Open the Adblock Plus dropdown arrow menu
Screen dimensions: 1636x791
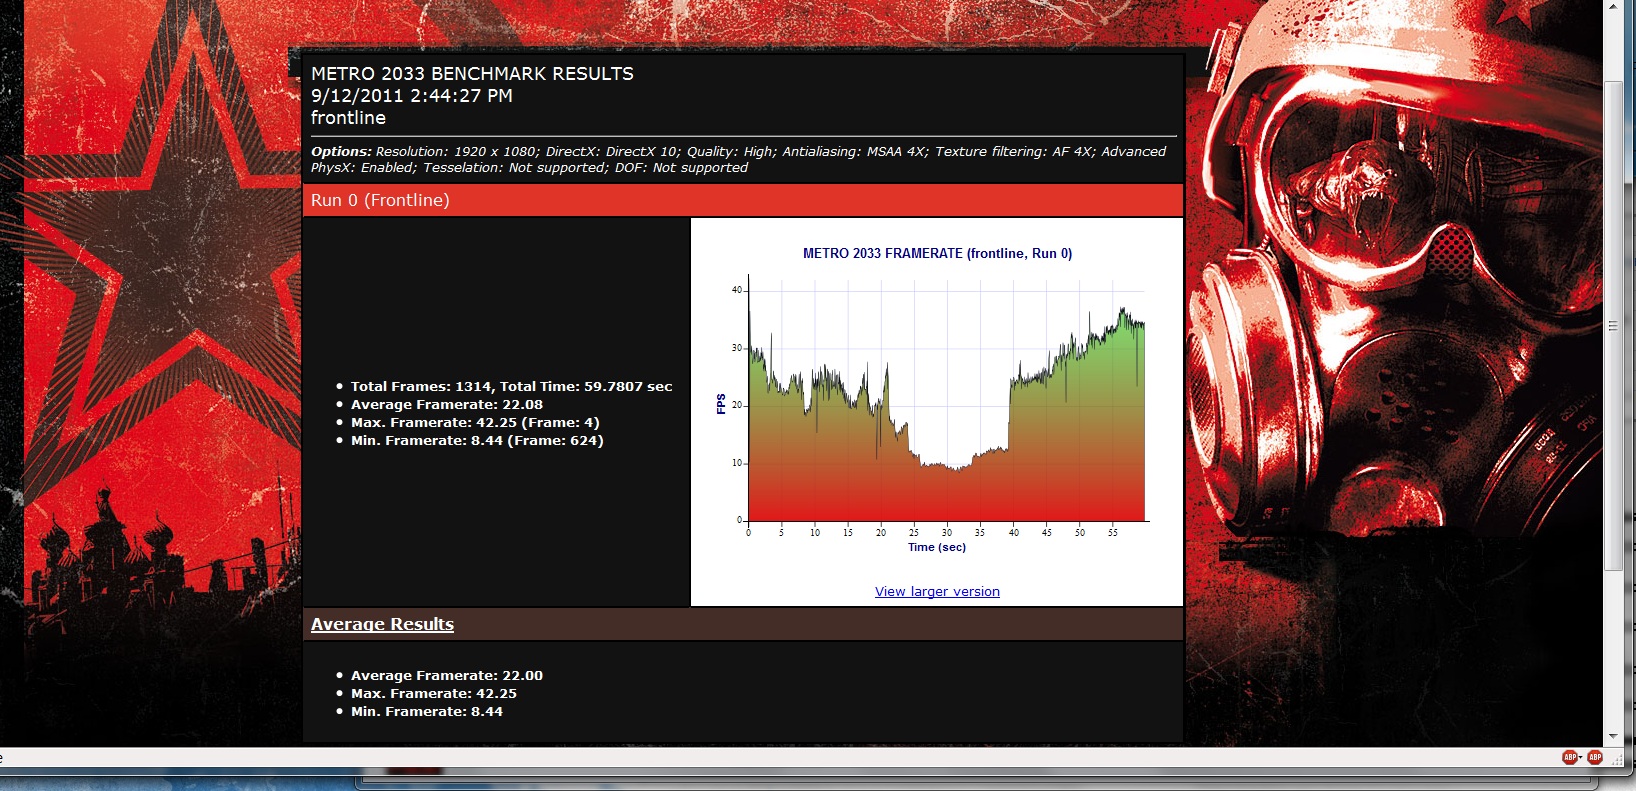pyautogui.click(x=1581, y=757)
